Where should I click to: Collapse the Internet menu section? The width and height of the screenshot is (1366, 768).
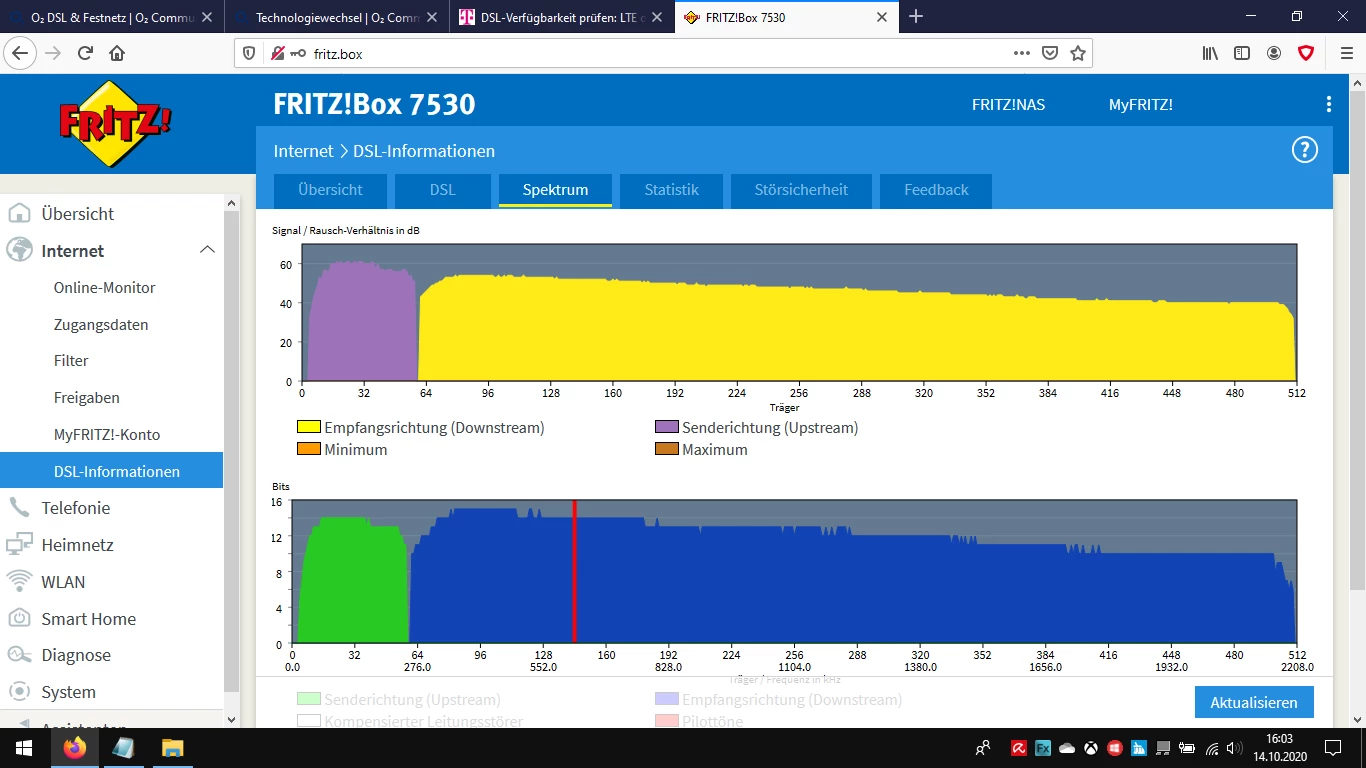(x=207, y=250)
